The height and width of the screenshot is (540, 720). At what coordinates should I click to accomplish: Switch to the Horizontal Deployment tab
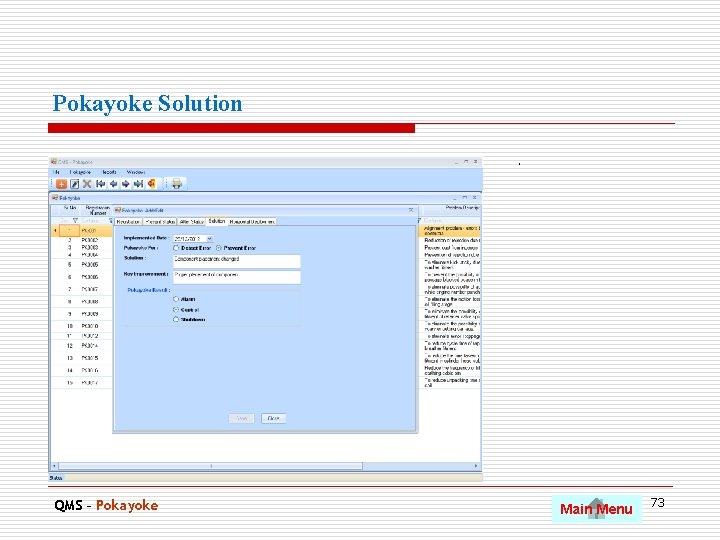pos(252,222)
